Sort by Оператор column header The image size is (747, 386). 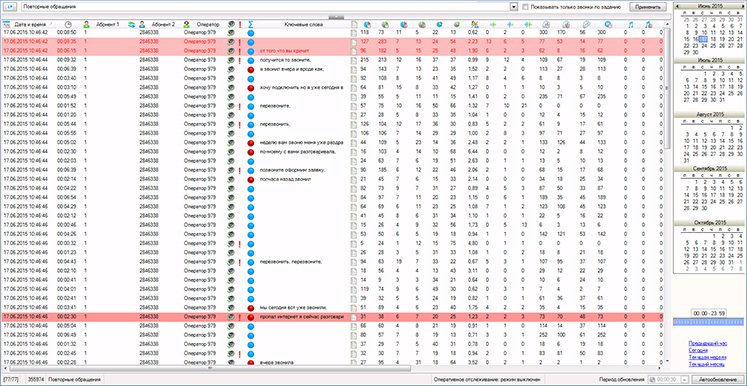[x=208, y=24]
